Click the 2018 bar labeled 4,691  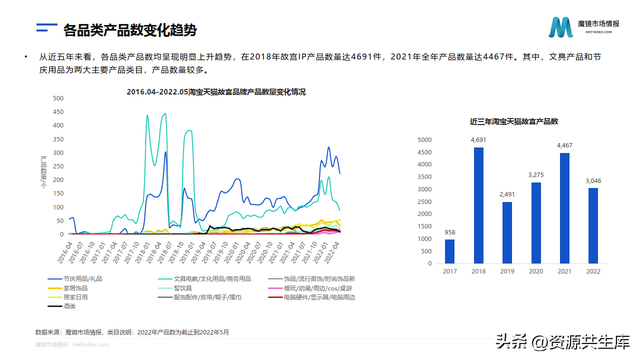(478, 205)
